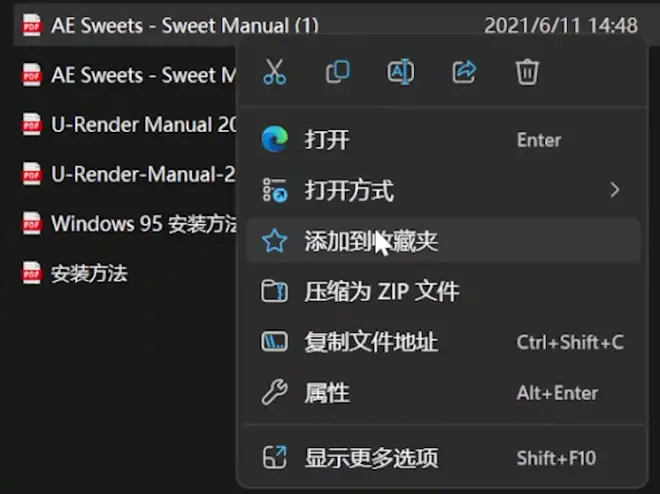Open 属性 from the context menu
660x494 pixels.
click(x=443, y=392)
